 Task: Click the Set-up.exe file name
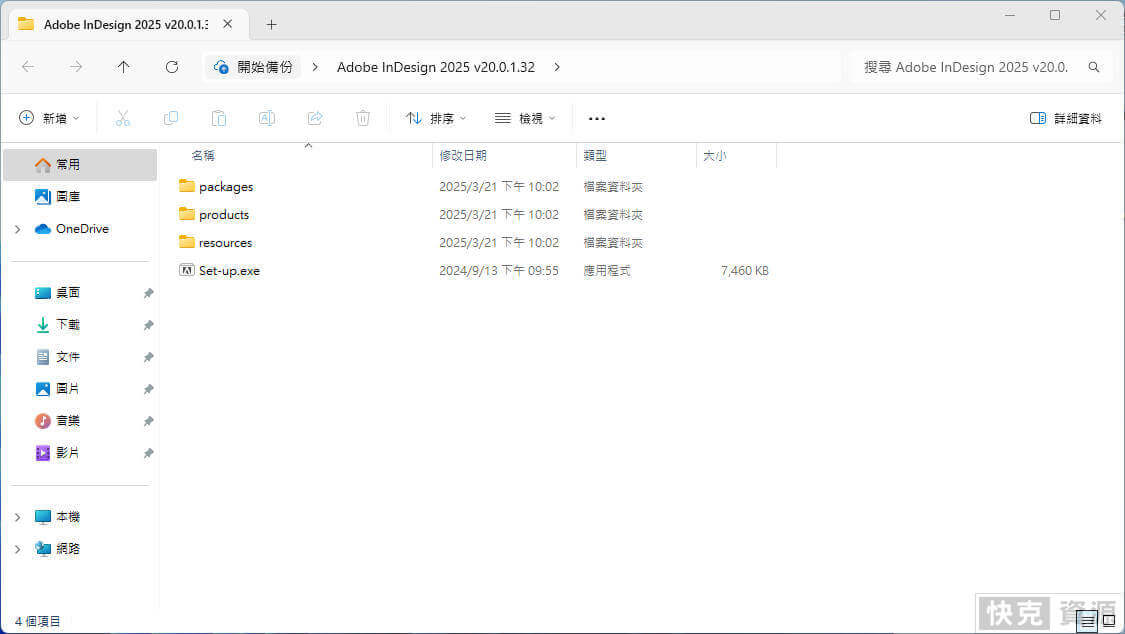coord(229,270)
